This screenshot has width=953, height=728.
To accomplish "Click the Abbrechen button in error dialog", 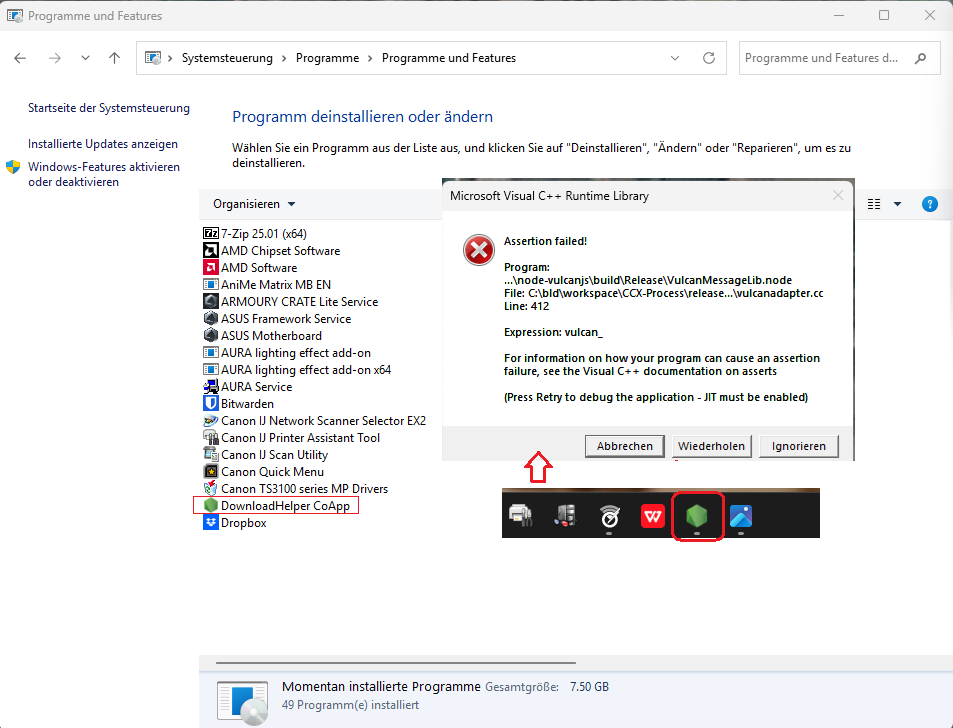I will click(x=624, y=446).
